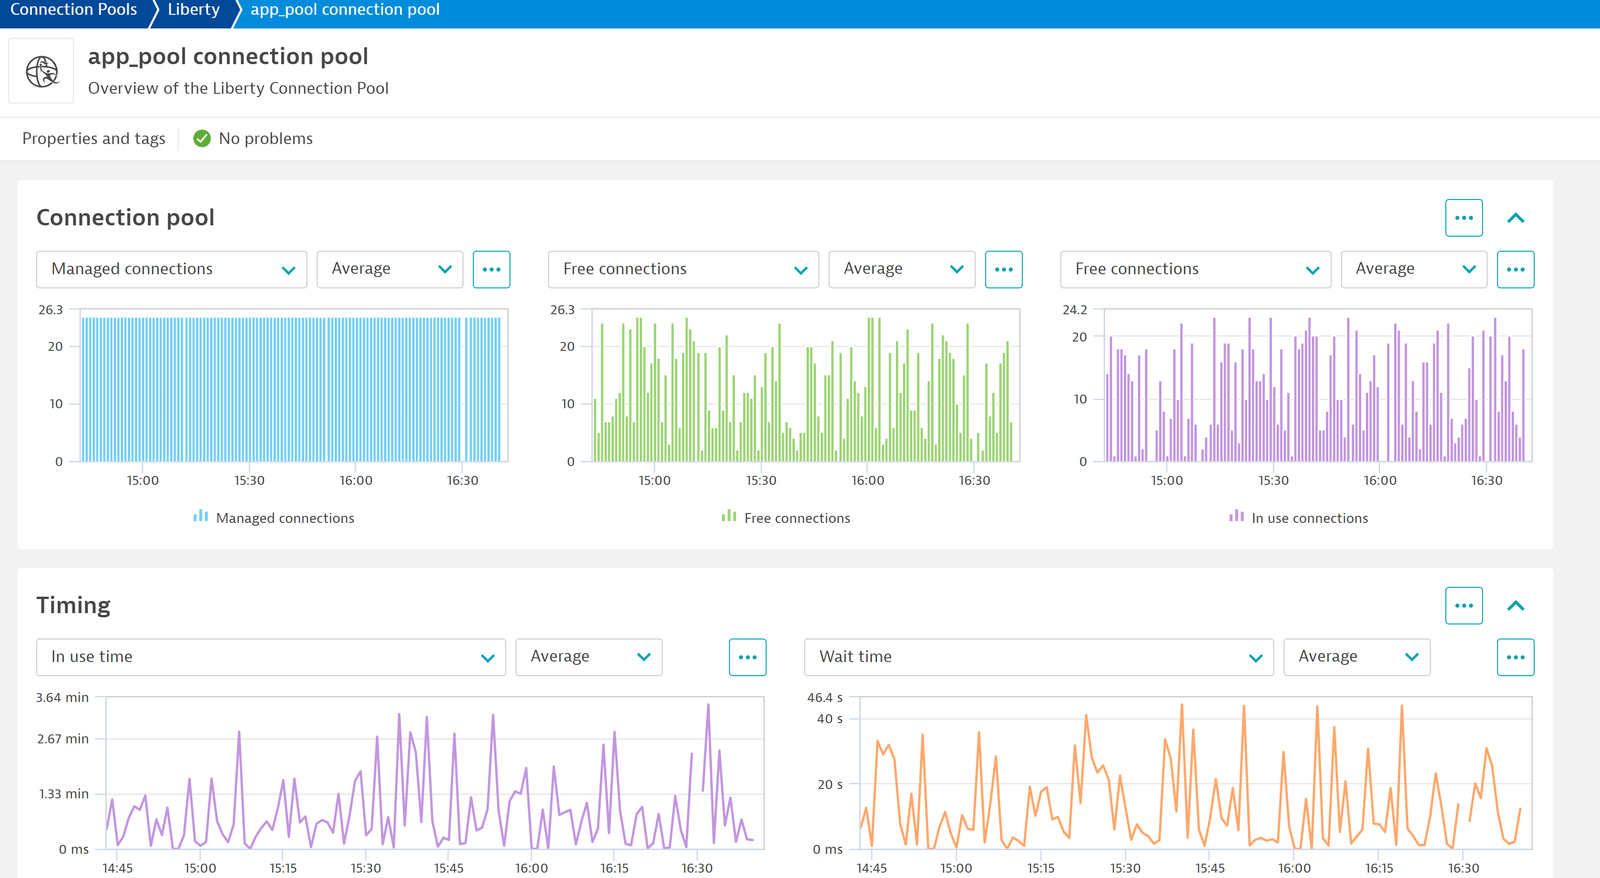
Task: Click the In use time line chart
Action: (x=435, y=774)
